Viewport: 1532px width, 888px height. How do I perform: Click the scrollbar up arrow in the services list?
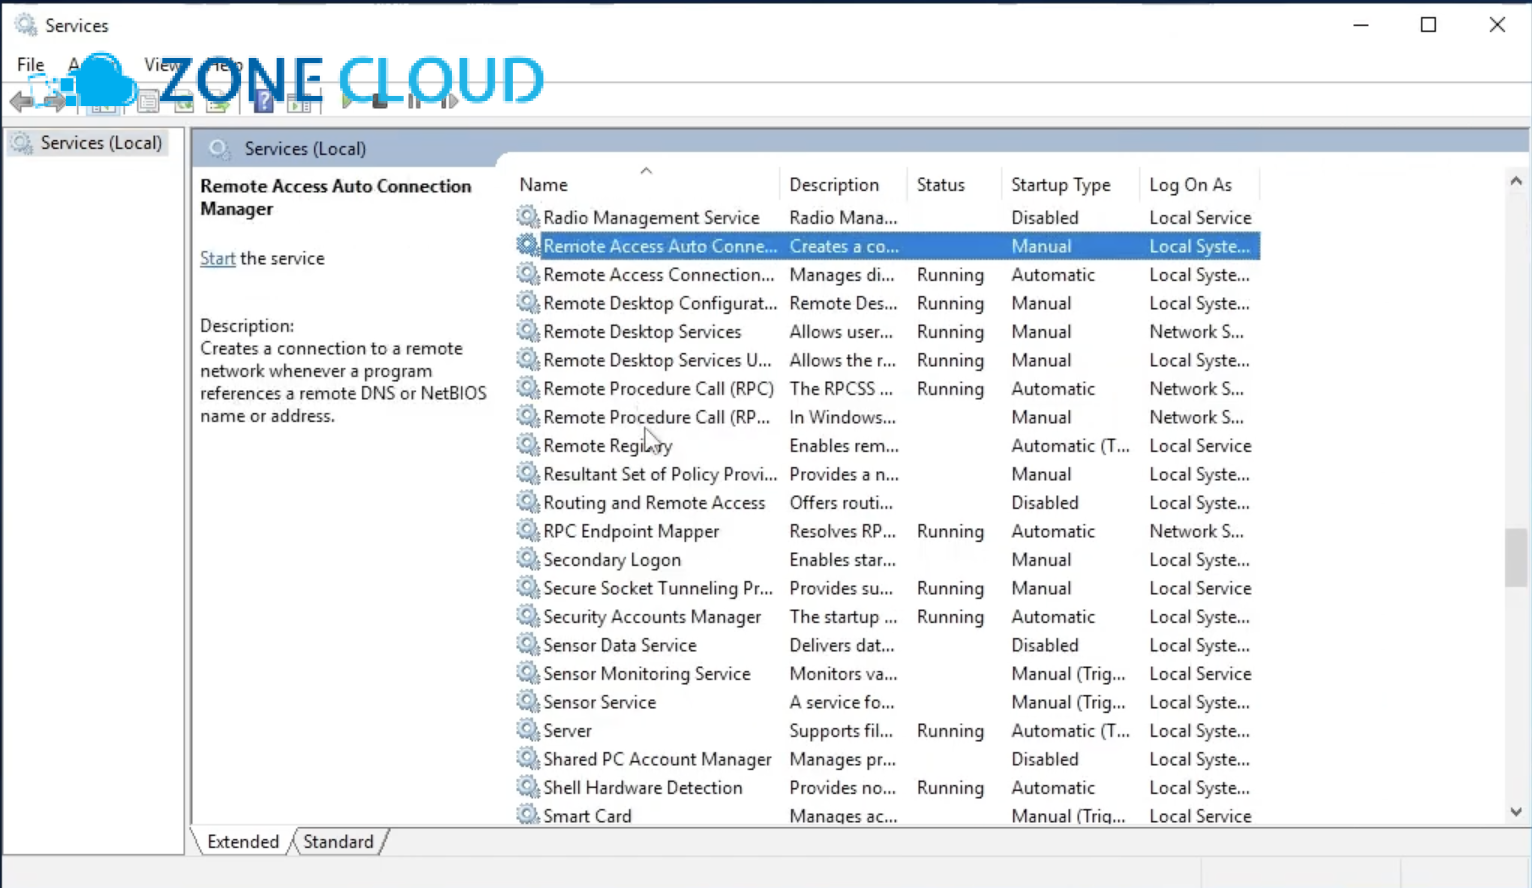point(1516,181)
